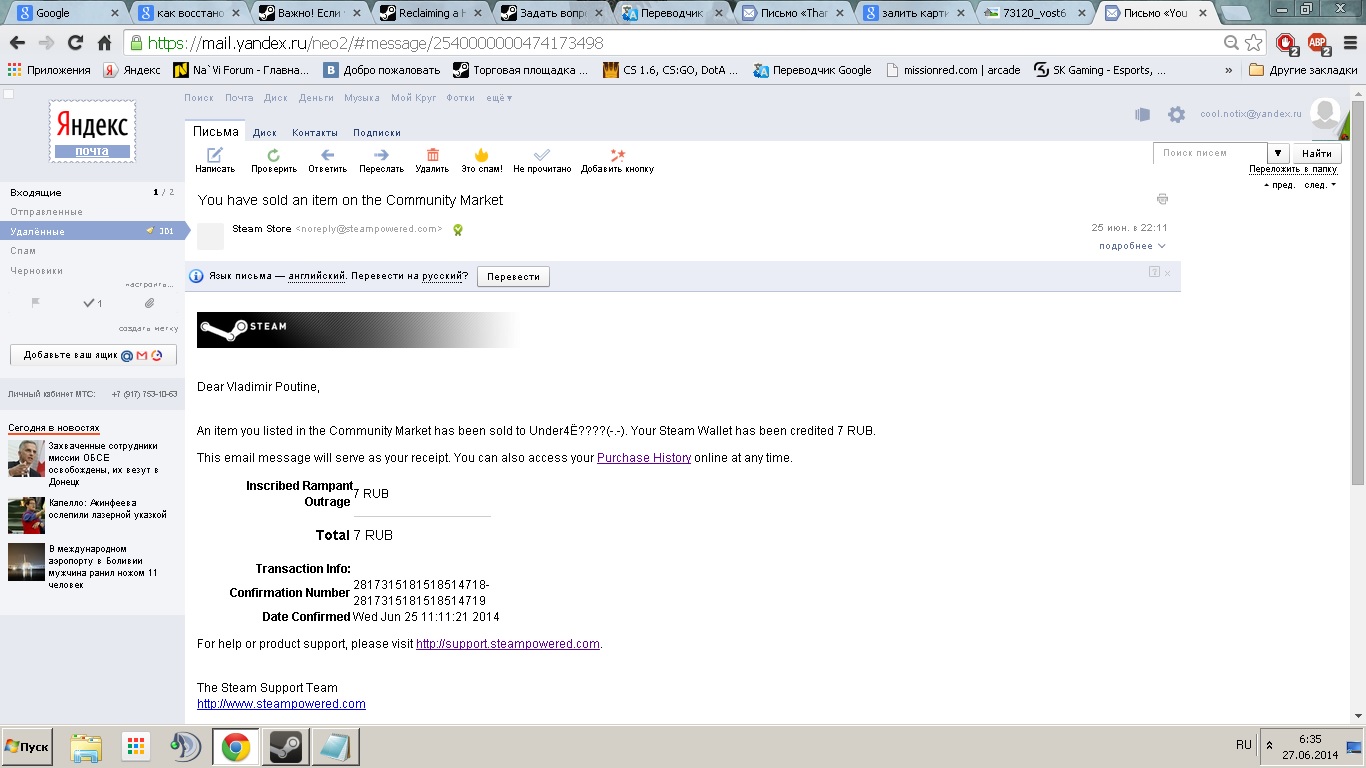Open Steam from the taskbar
Image resolution: width=1366 pixels, height=768 pixels.
coord(285,747)
